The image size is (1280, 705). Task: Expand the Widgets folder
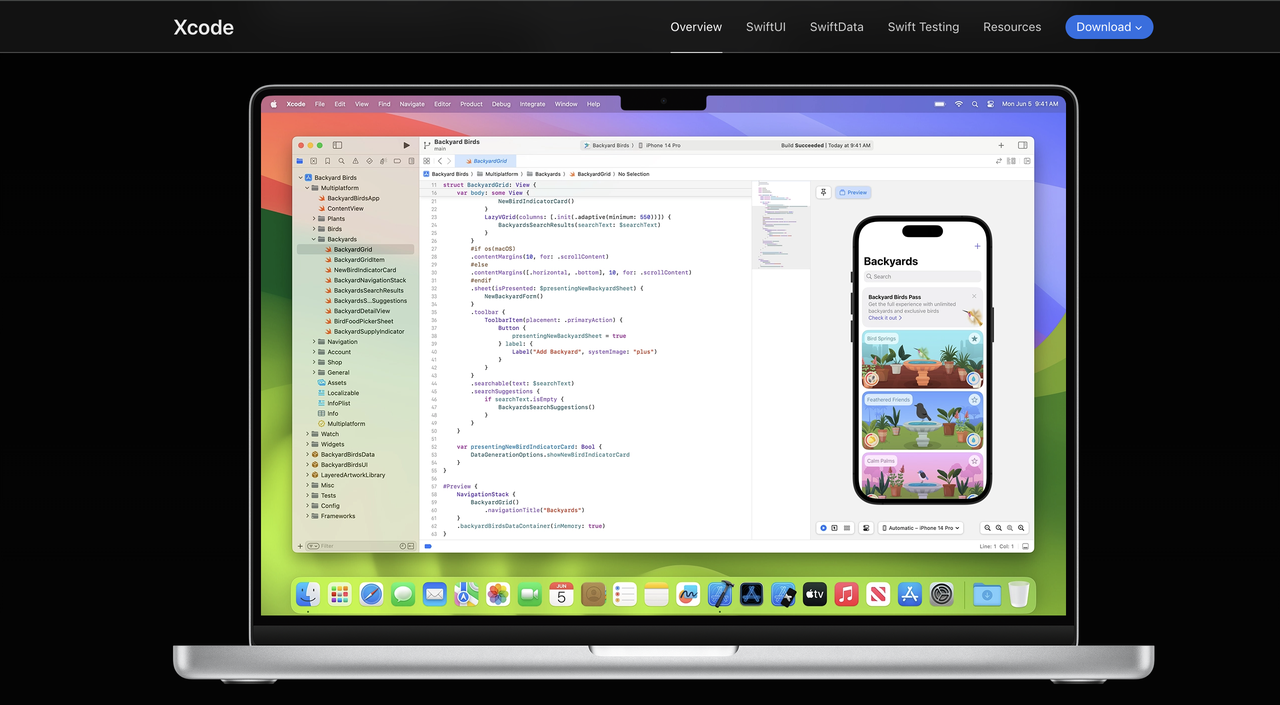307,444
